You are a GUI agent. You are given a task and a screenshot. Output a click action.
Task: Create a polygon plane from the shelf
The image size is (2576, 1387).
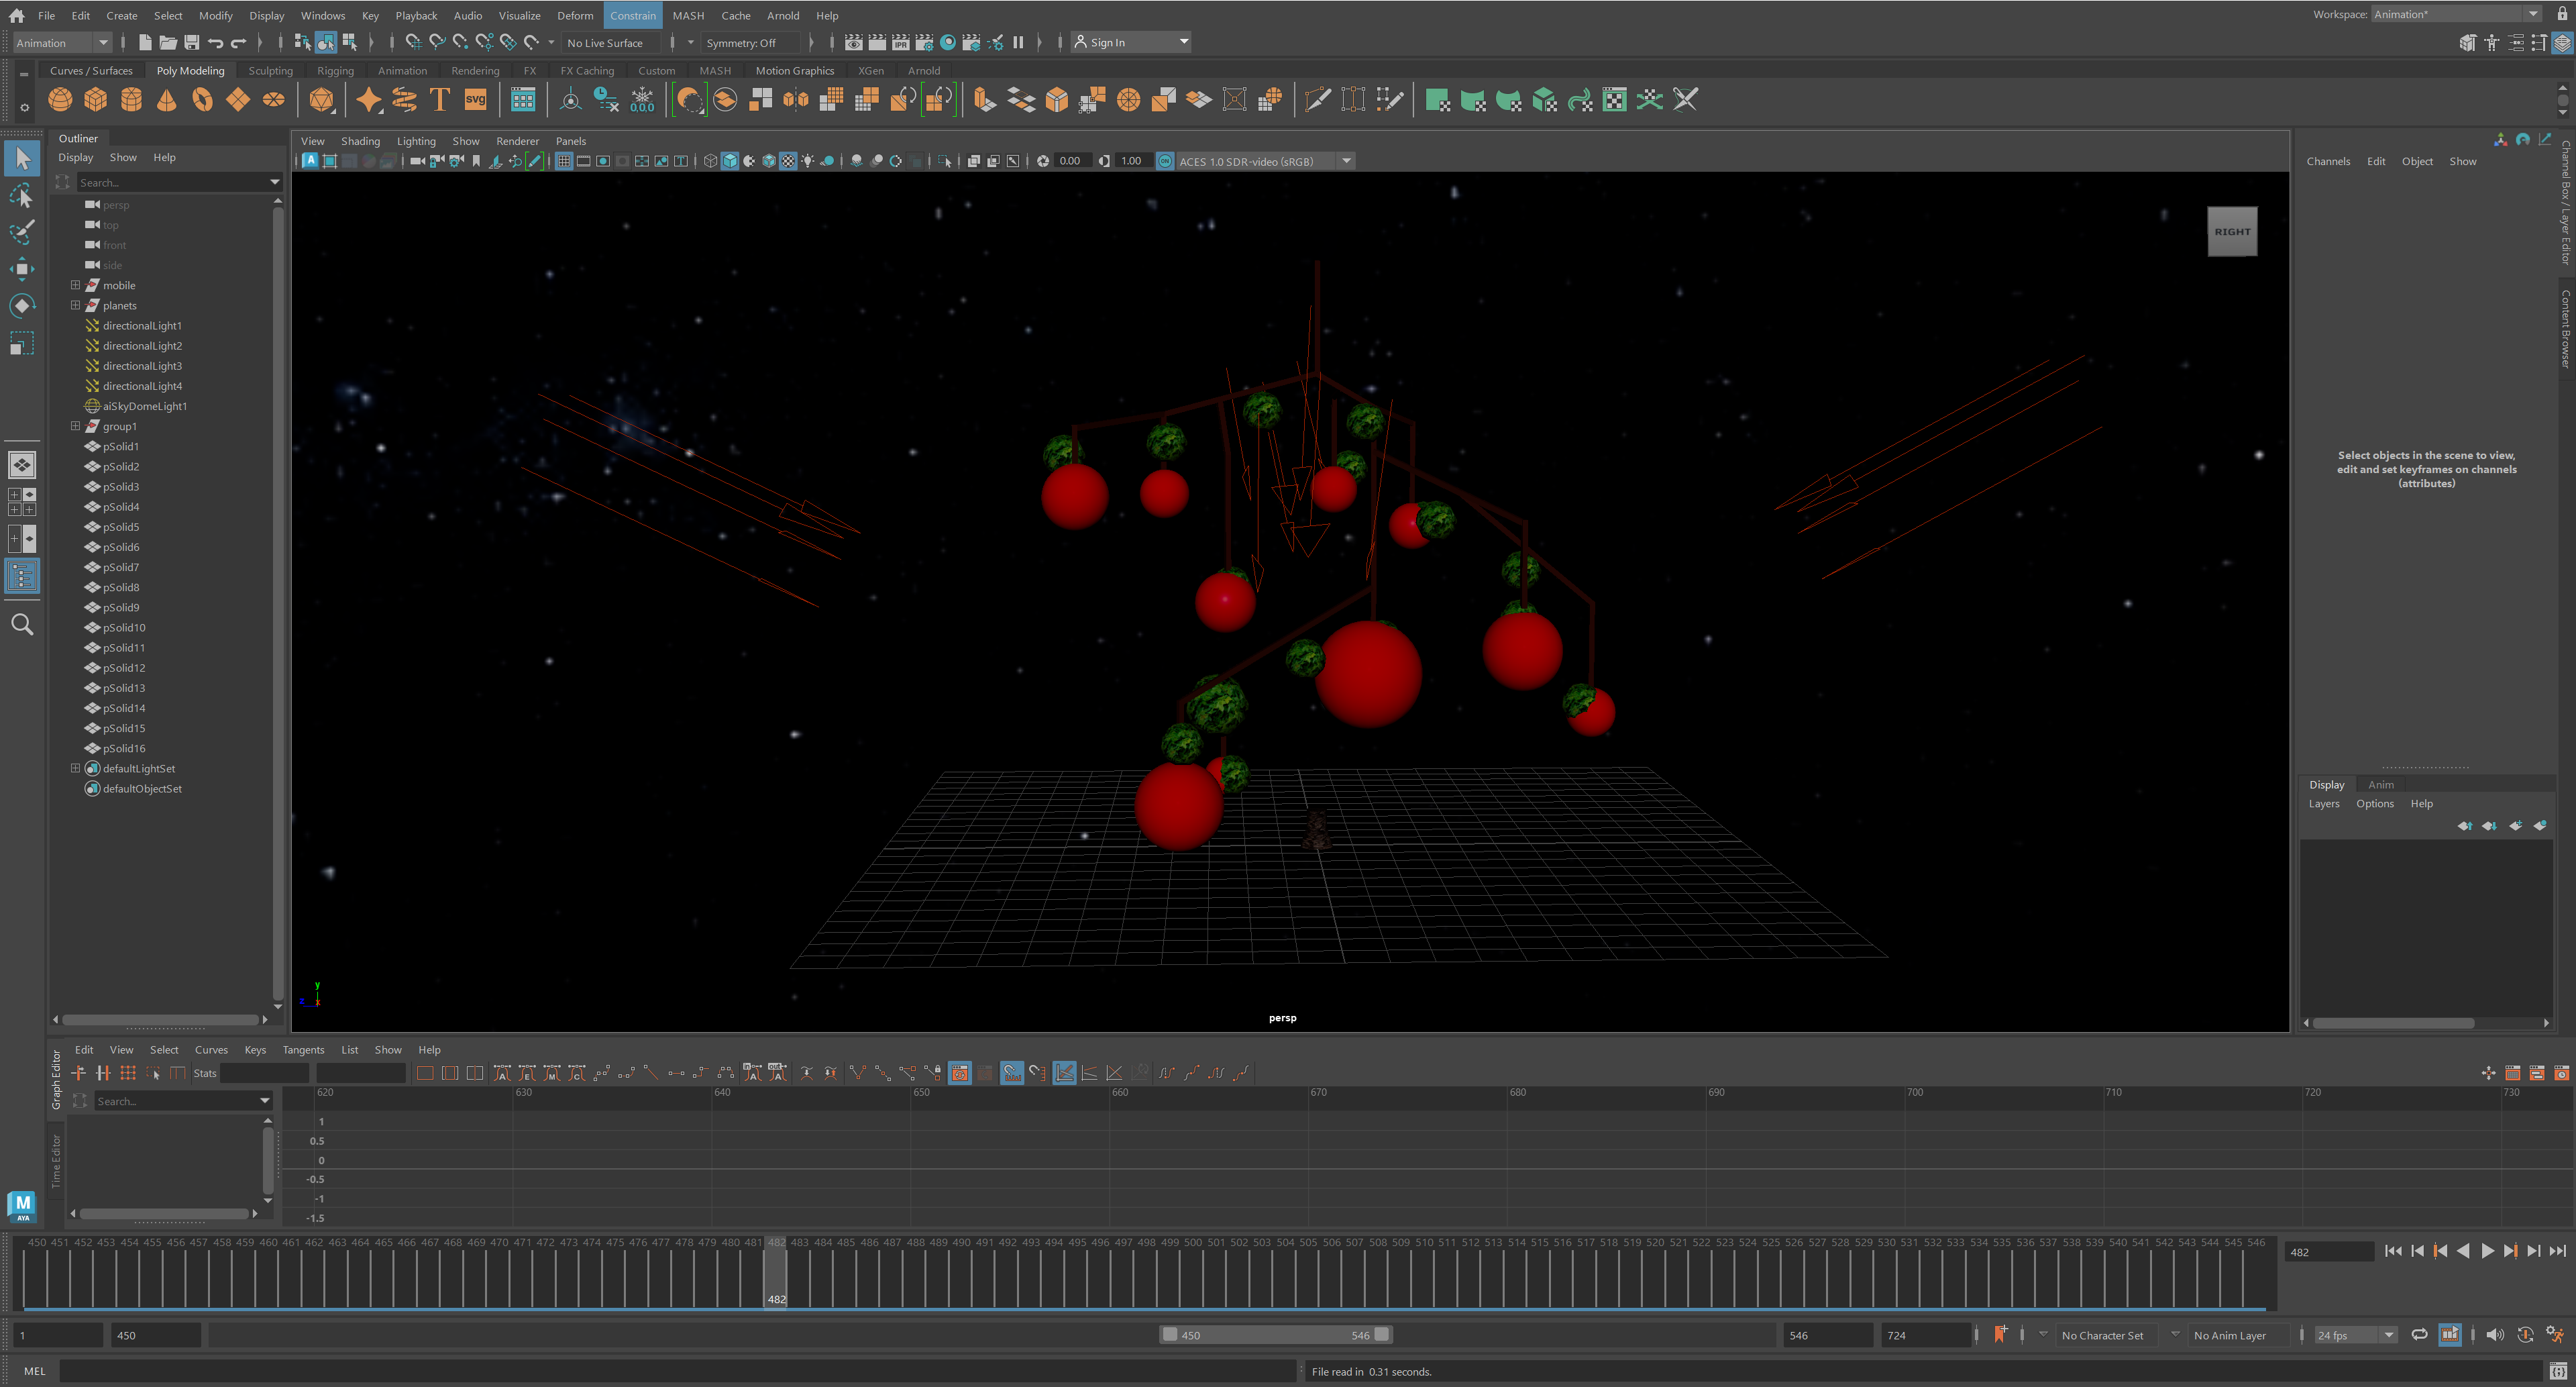click(x=238, y=100)
